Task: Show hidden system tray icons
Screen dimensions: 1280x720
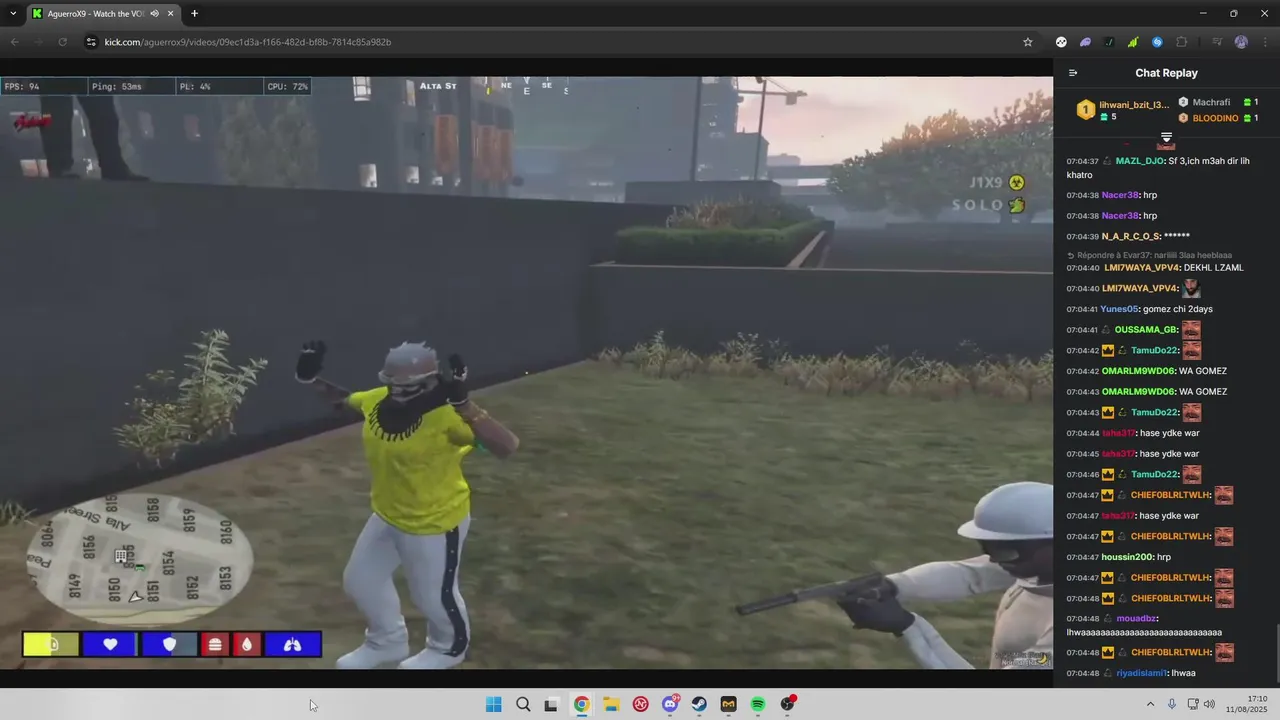Action: [1150, 704]
